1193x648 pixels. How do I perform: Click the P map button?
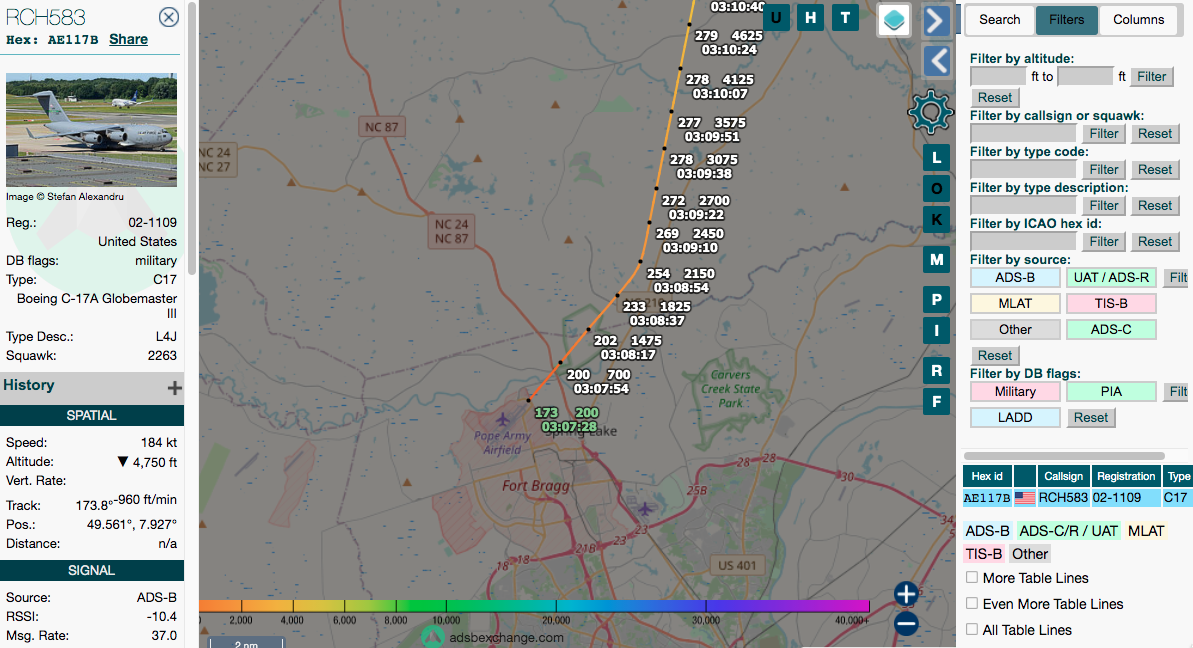pyautogui.click(x=937, y=300)
